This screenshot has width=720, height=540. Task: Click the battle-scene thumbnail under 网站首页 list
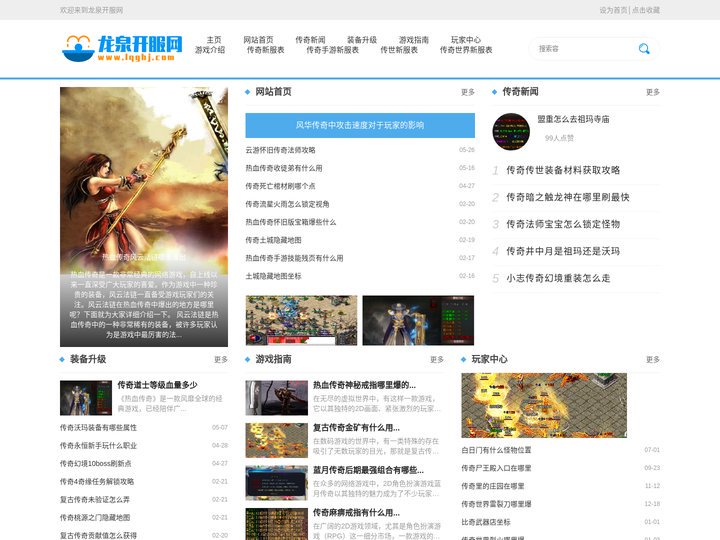[x=301, y=320]
